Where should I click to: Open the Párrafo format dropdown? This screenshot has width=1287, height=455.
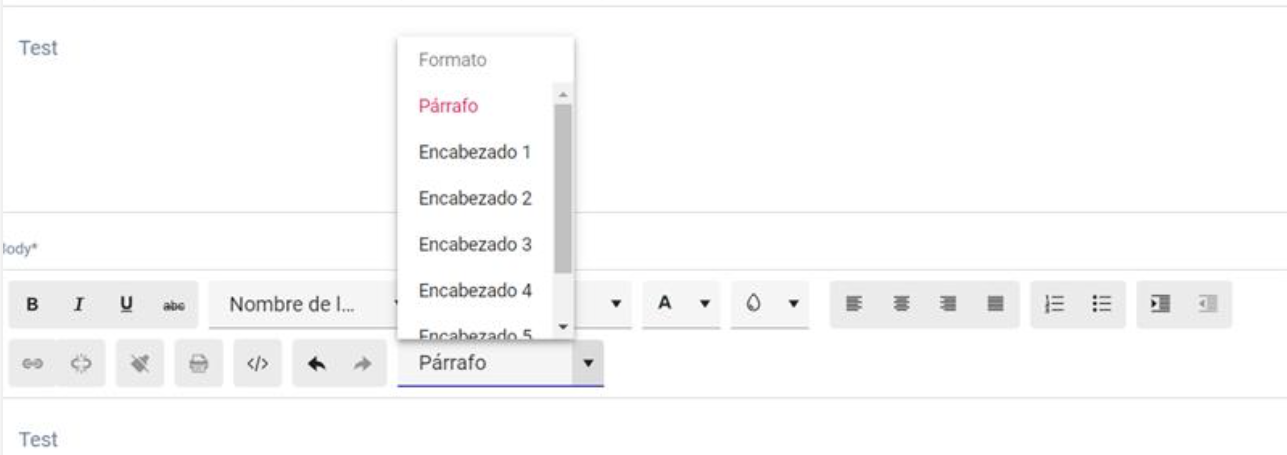point(587,362)
